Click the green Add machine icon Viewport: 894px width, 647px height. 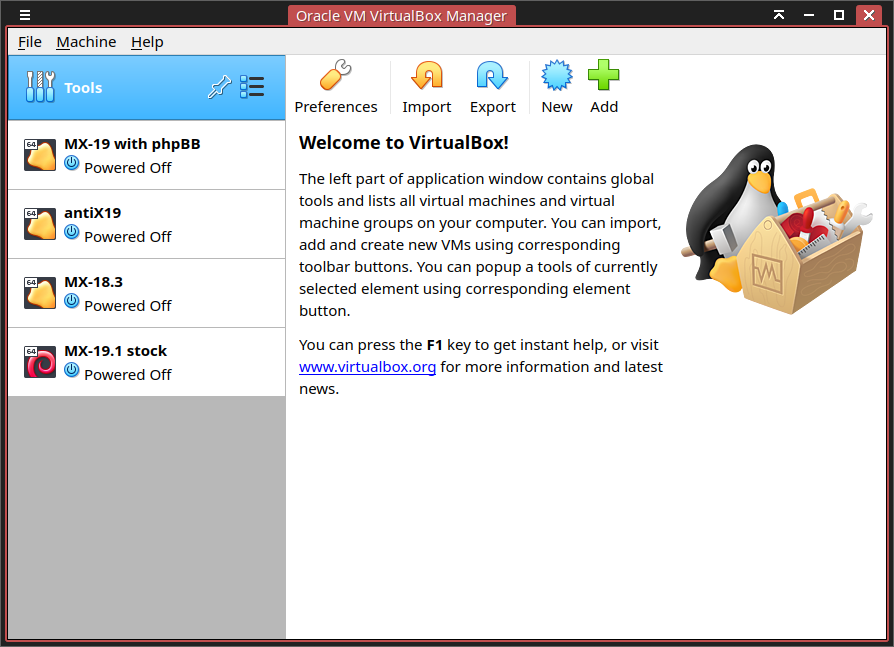pos(604,75)
